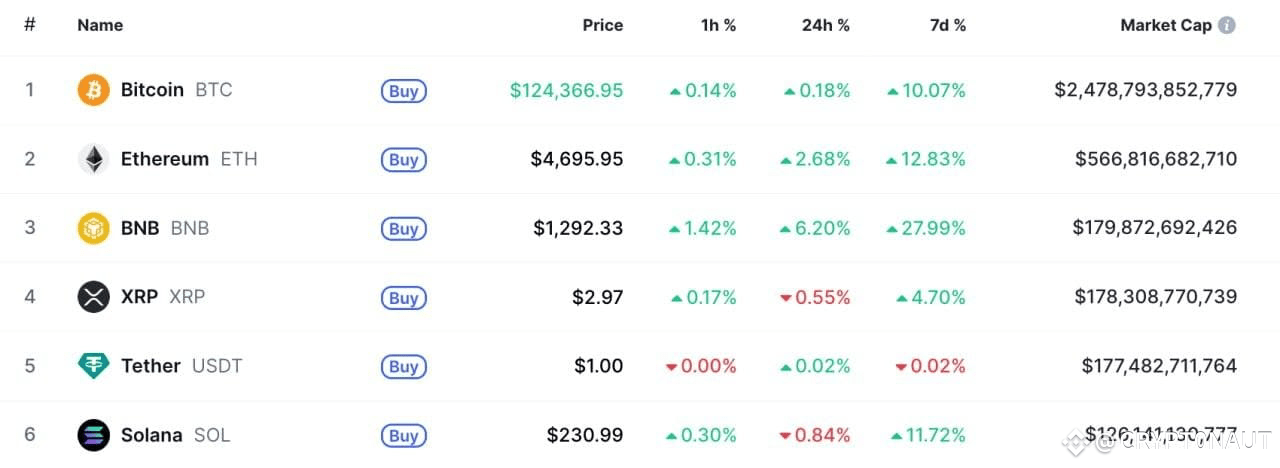Sort by the Price column header

603,26
